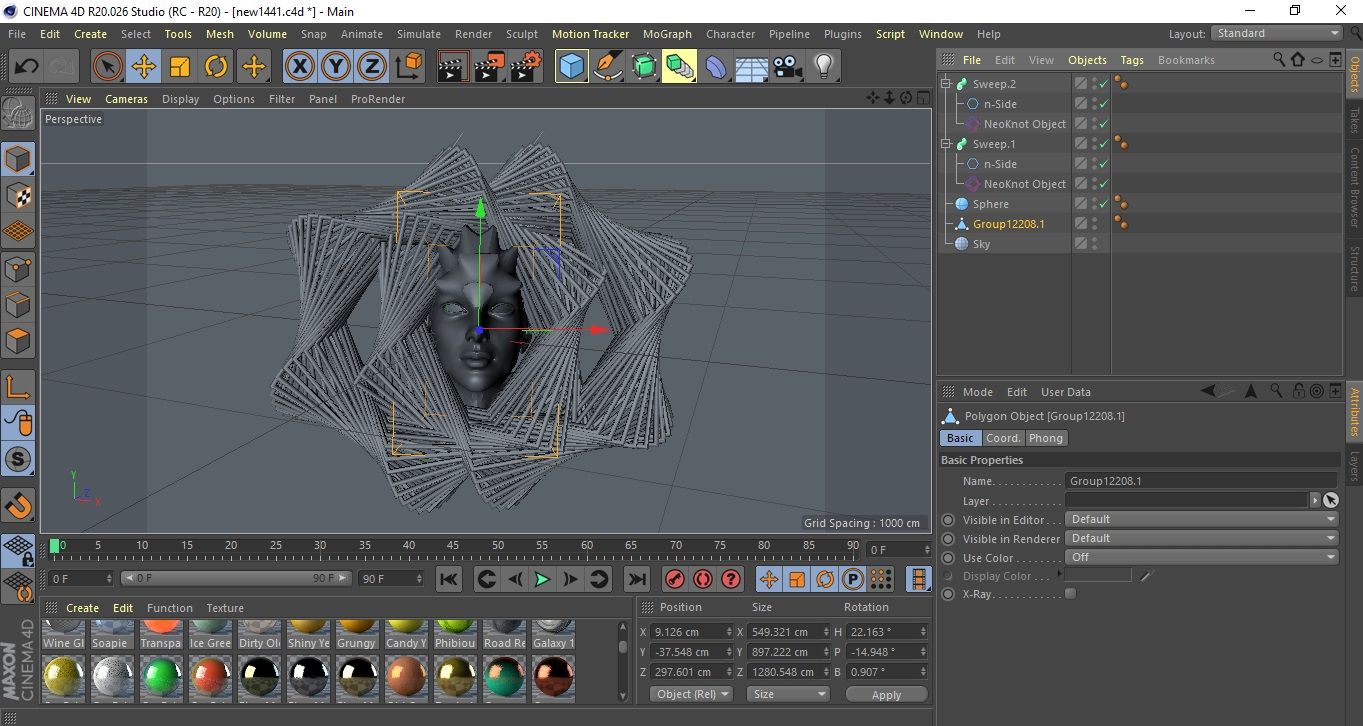Toggle the Use Color animation radio dot
The image size is (1363, 726).
948,558
